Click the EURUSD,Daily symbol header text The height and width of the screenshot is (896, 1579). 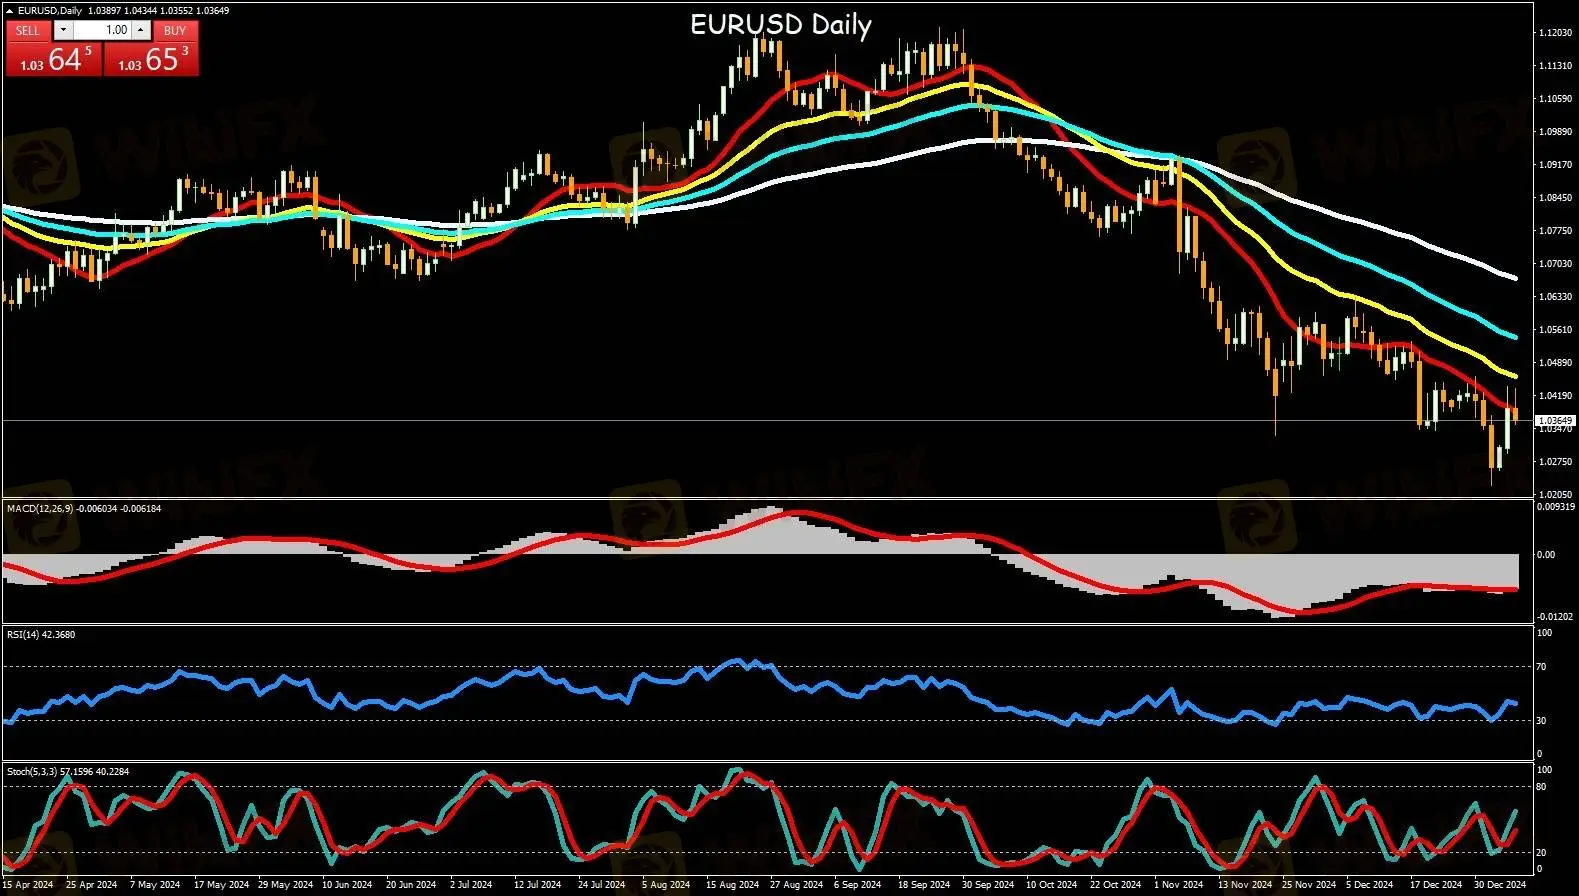tap(50, 11)
